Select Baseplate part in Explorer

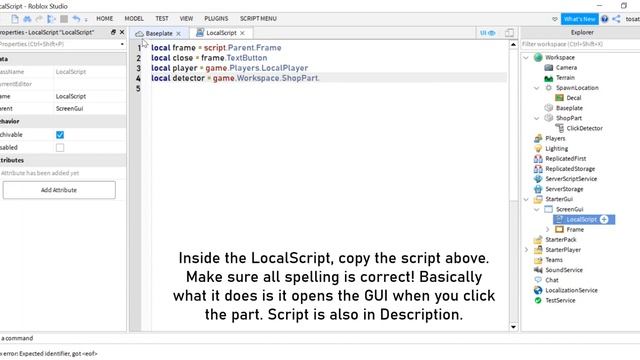tap(569, 108)
